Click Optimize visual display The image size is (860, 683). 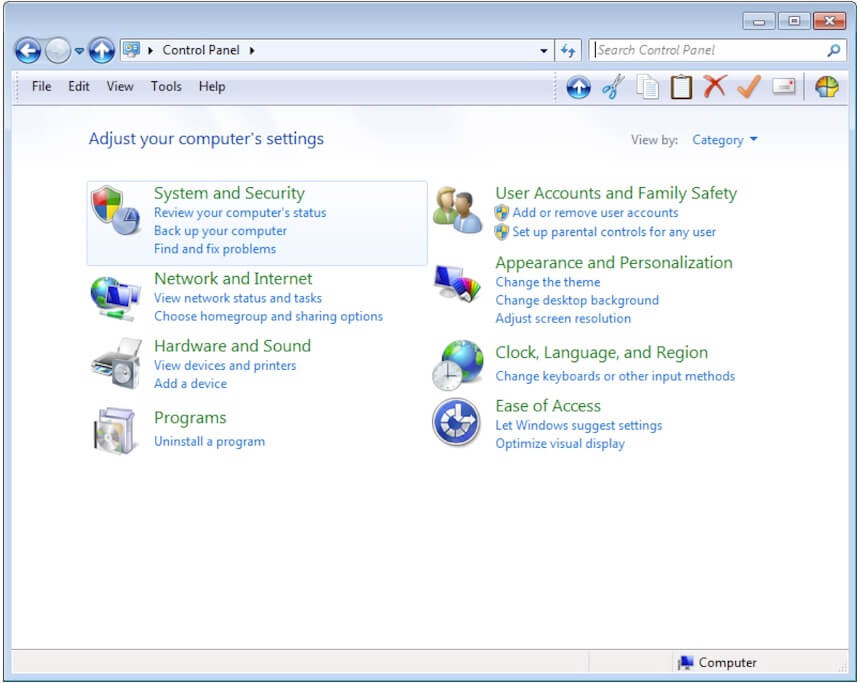(x=561, y=444)
